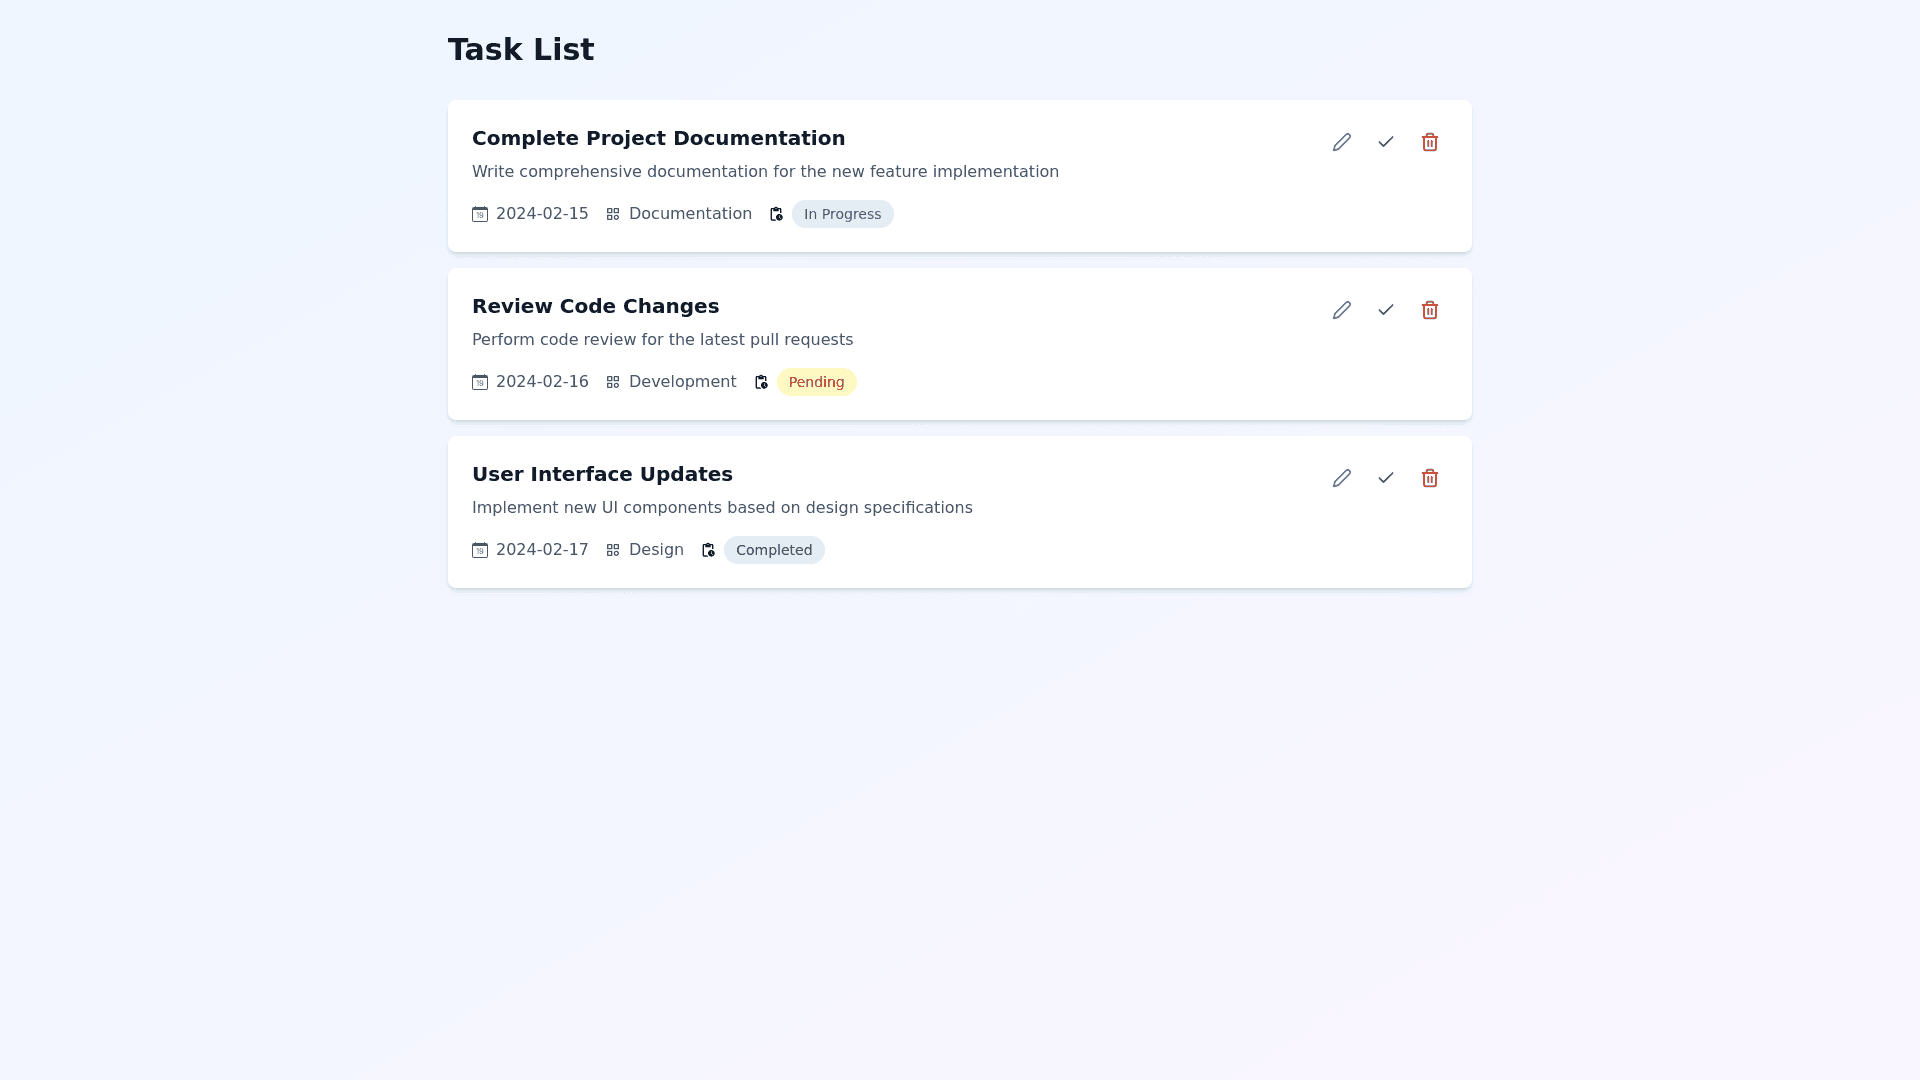Mark Complete Project Documentation as done

pyautogui.click(x=1386, y=142)
